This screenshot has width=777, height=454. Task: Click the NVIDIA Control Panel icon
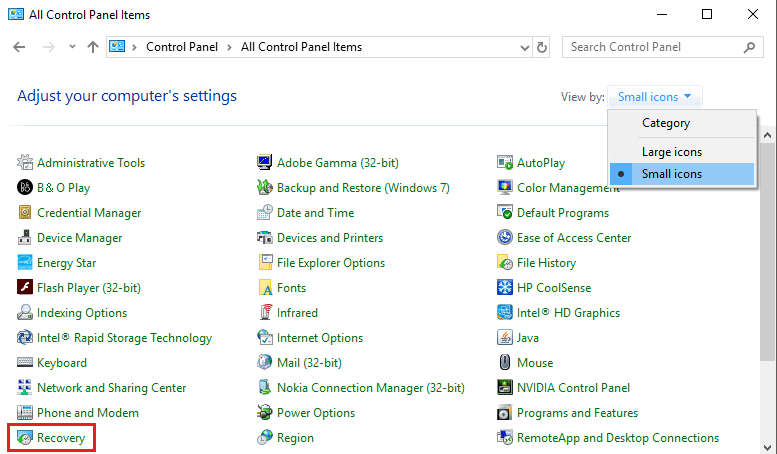tap(505, 388)
